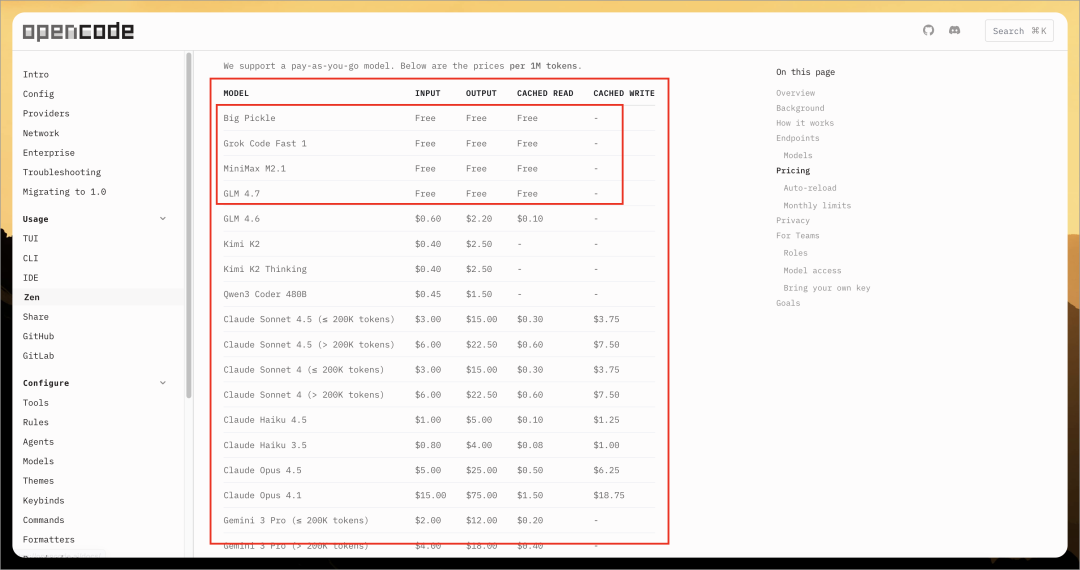Open Formatters under Configure
1080x570 pixels.
49,540
